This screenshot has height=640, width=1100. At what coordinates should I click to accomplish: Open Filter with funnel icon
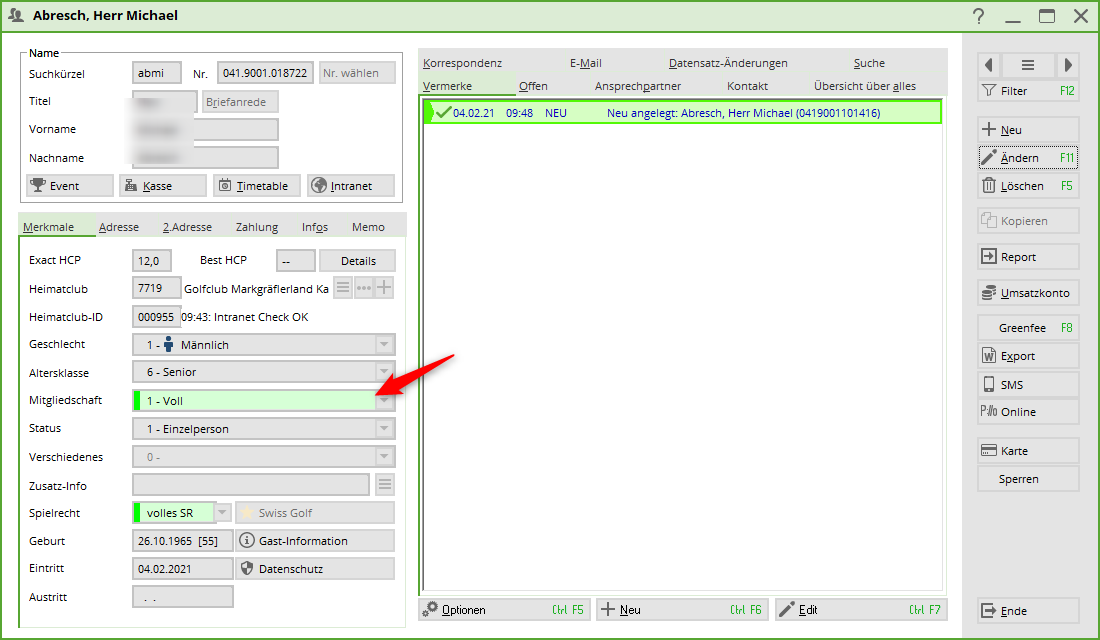pos(1028,91)
